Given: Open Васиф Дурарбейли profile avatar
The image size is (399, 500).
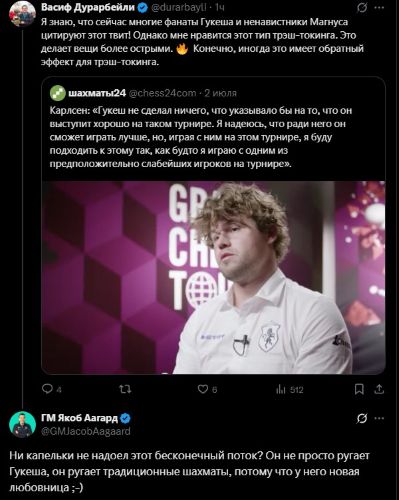Looking at the screenshot, I should [22, 13].
